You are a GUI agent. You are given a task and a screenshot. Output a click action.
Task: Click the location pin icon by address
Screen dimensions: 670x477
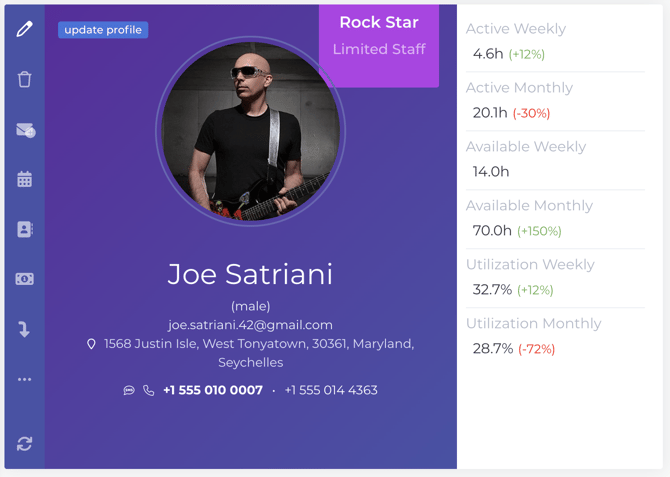coord(91,344)
